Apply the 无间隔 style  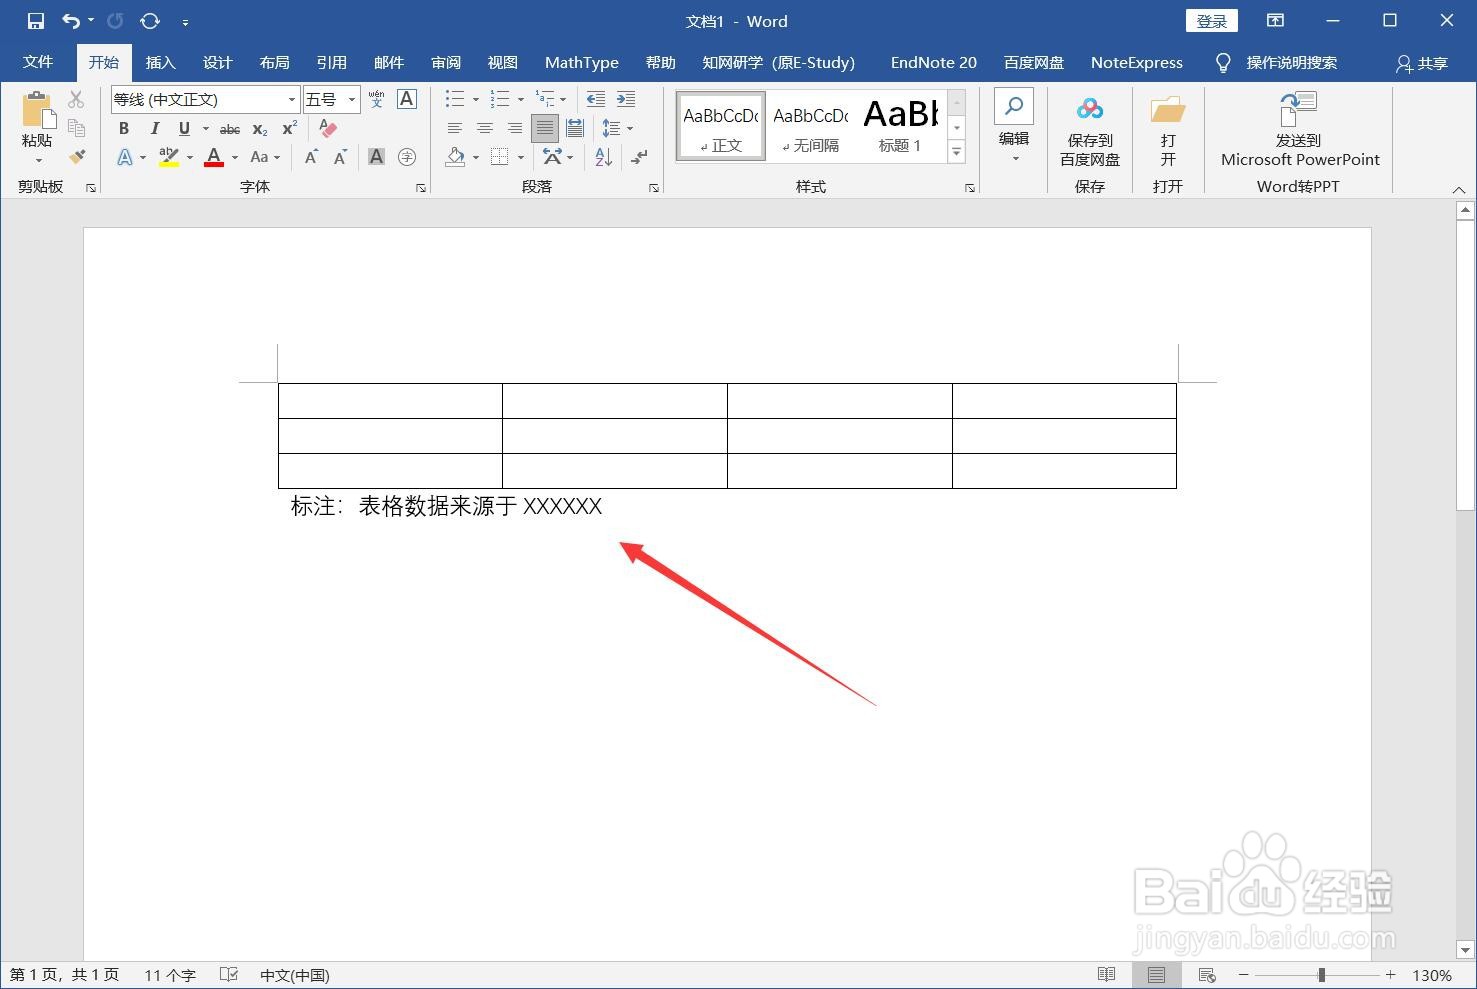point(810,126)
